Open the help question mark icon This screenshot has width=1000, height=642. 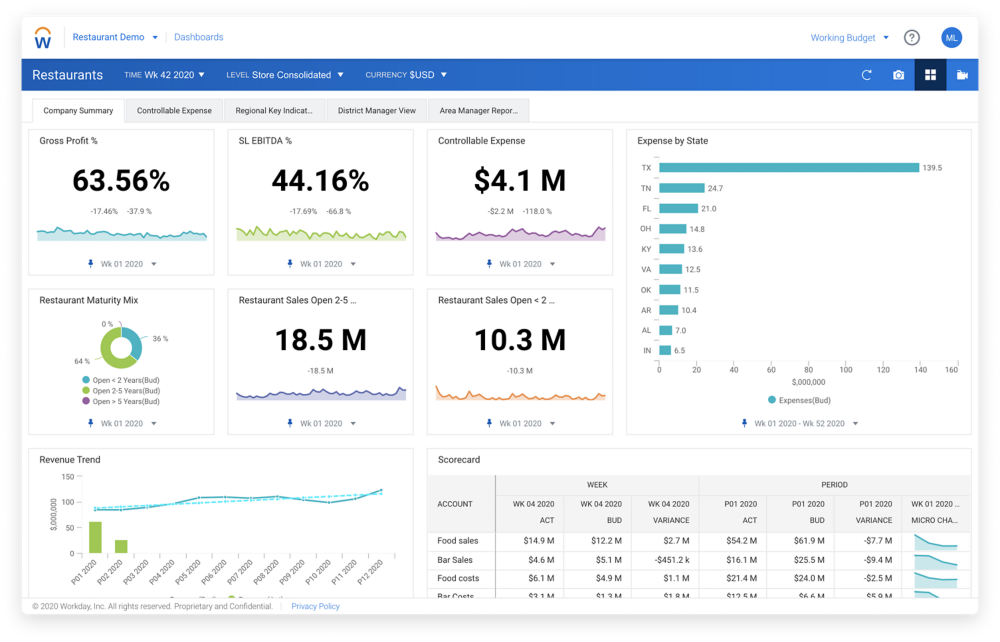click(x=912, y=38)
